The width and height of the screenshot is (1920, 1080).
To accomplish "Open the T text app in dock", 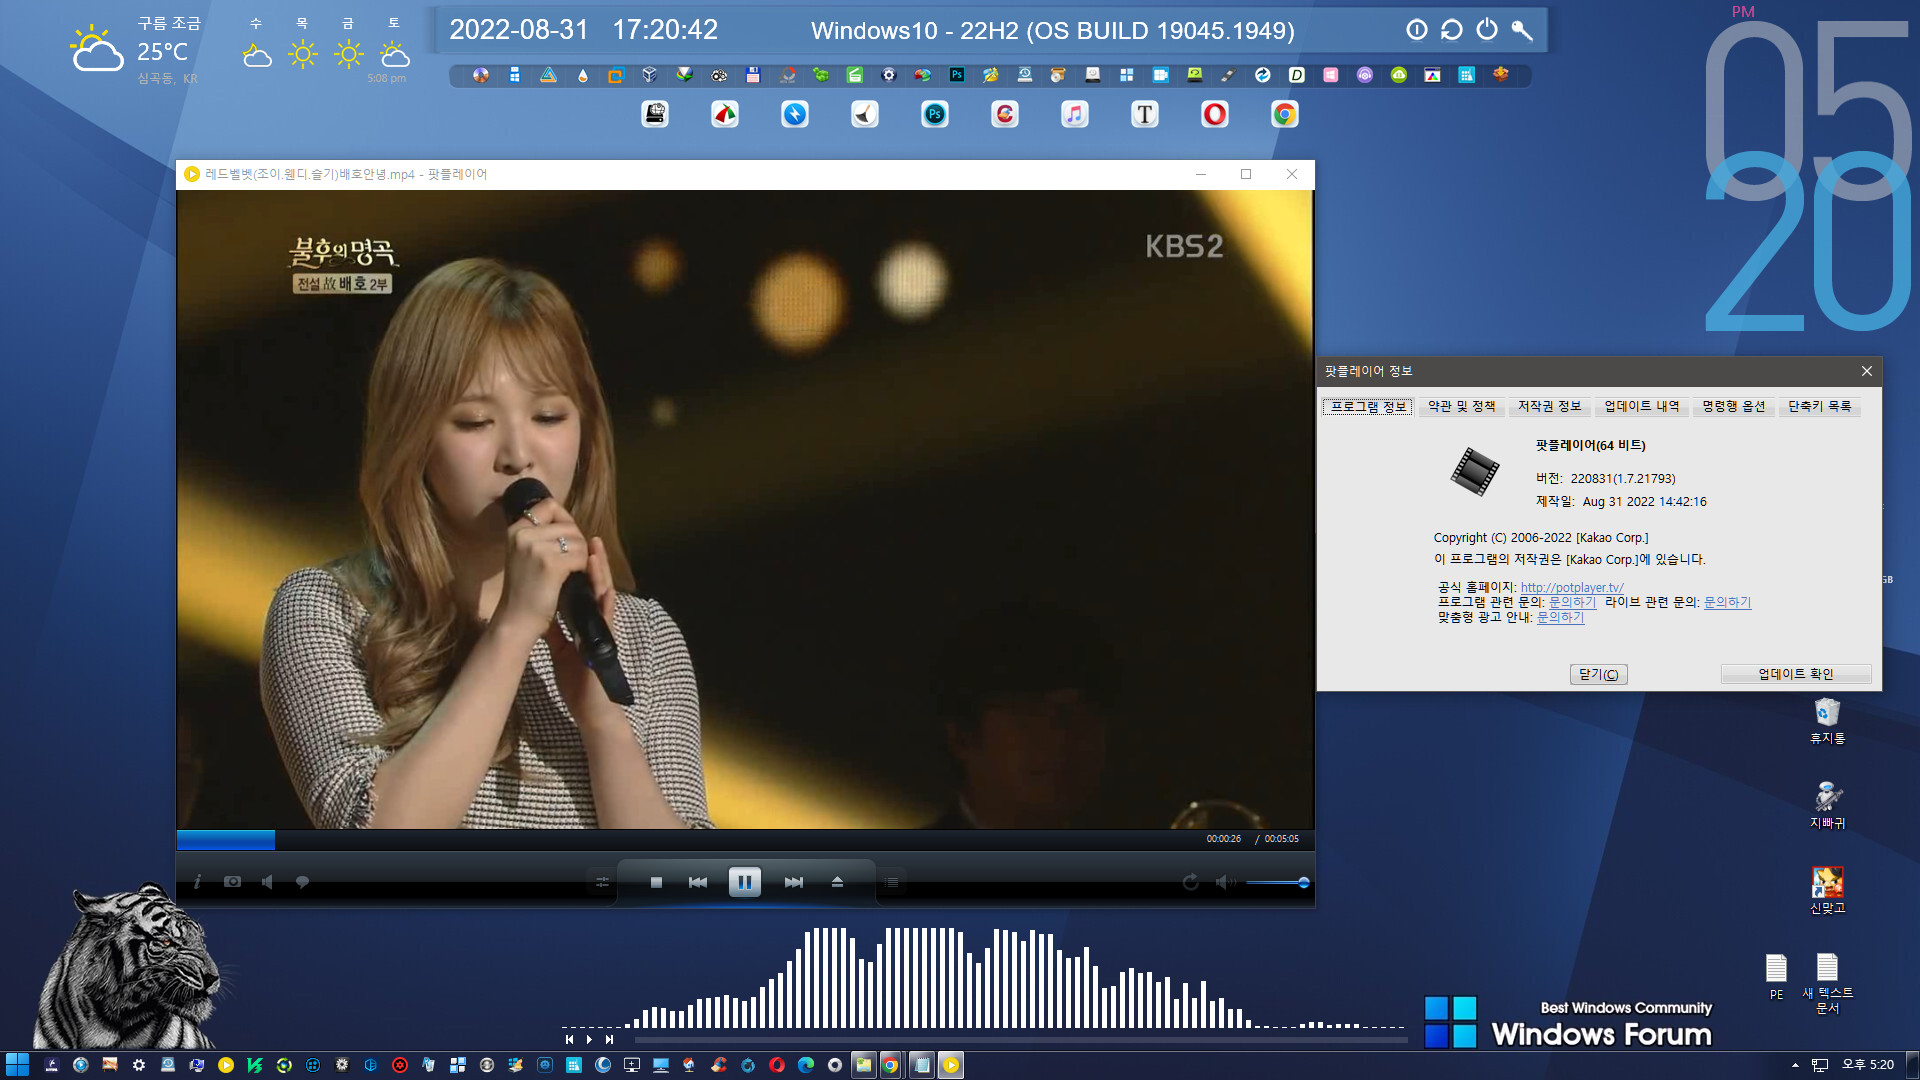I will tap(1144, 114).
